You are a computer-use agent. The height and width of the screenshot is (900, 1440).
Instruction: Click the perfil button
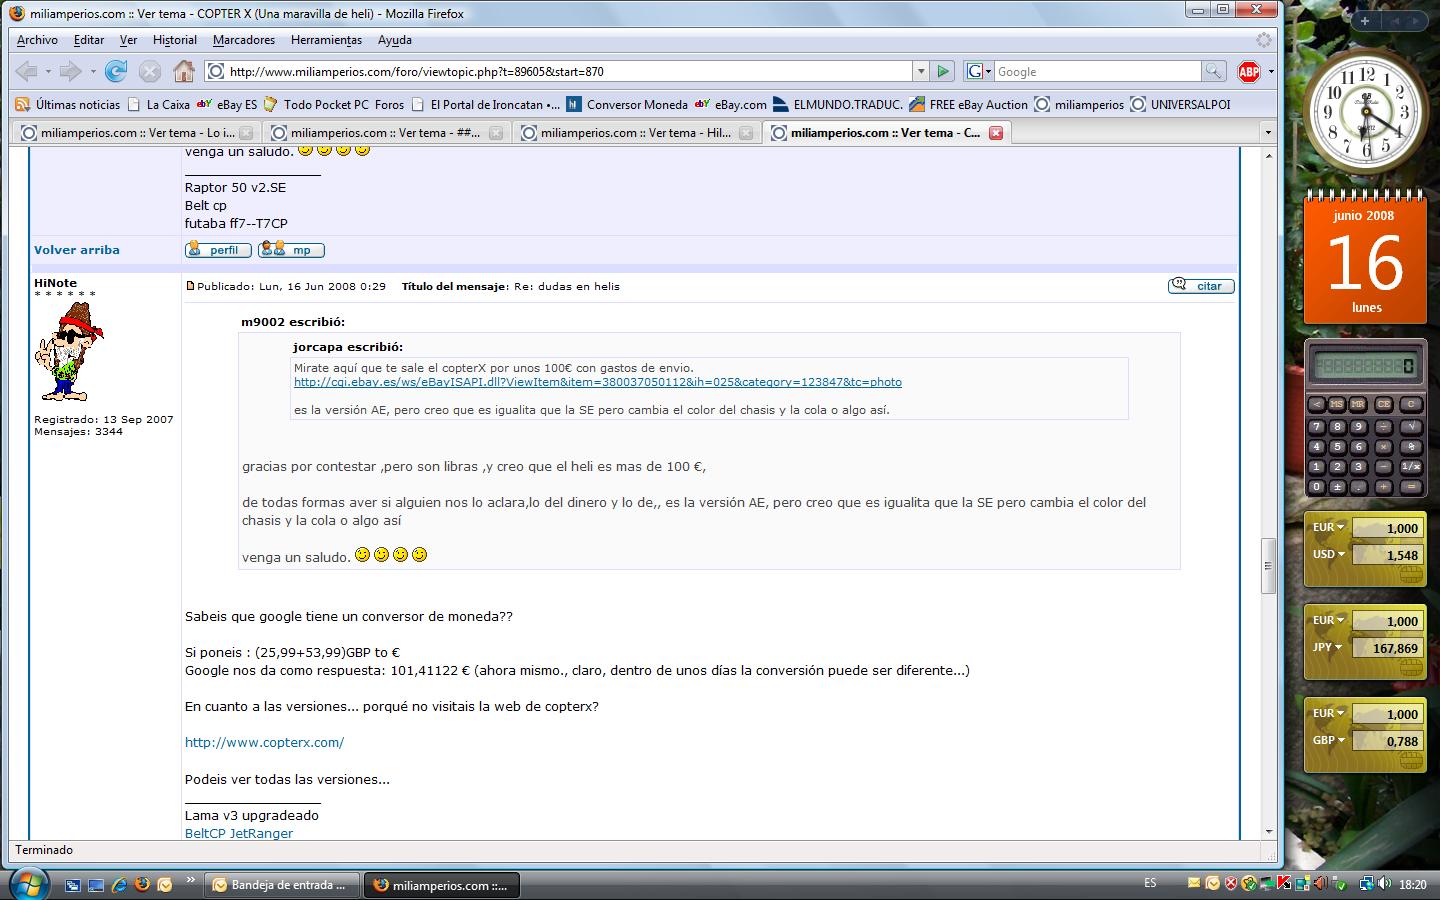(218, 250)
